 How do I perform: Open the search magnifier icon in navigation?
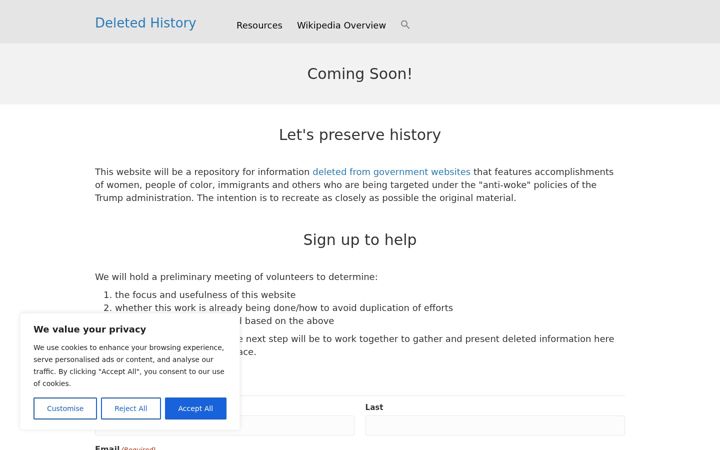405,25
